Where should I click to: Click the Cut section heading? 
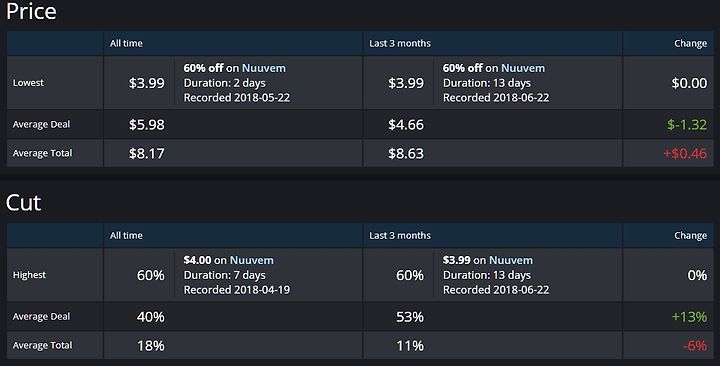click(x=23, y=203)
